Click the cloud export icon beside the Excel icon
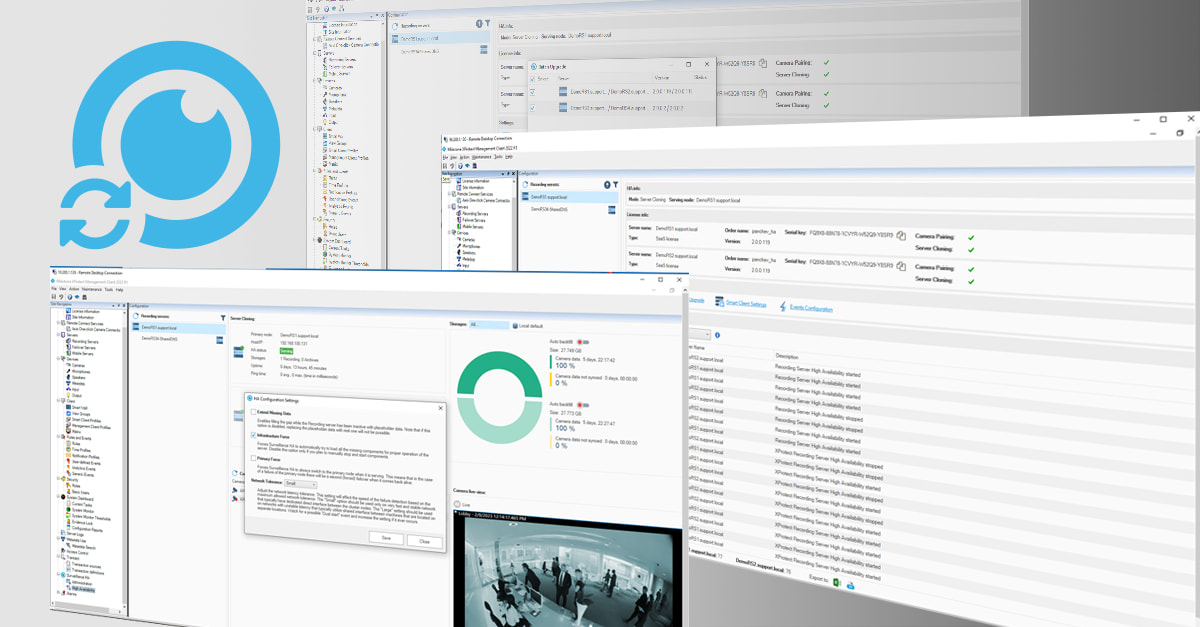Screen dimensions: 1200x627 click(851, 586)
